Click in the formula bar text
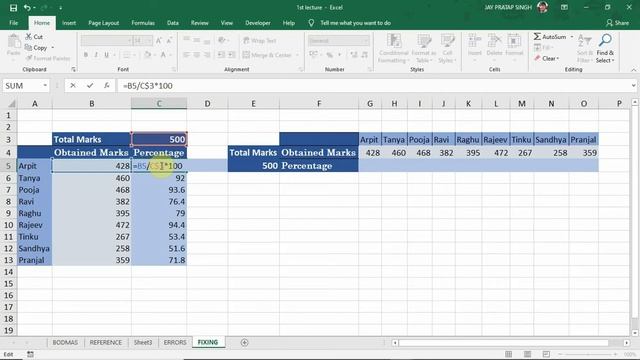The width and height of the screenshot is (640, 360). tap(148, 86)
